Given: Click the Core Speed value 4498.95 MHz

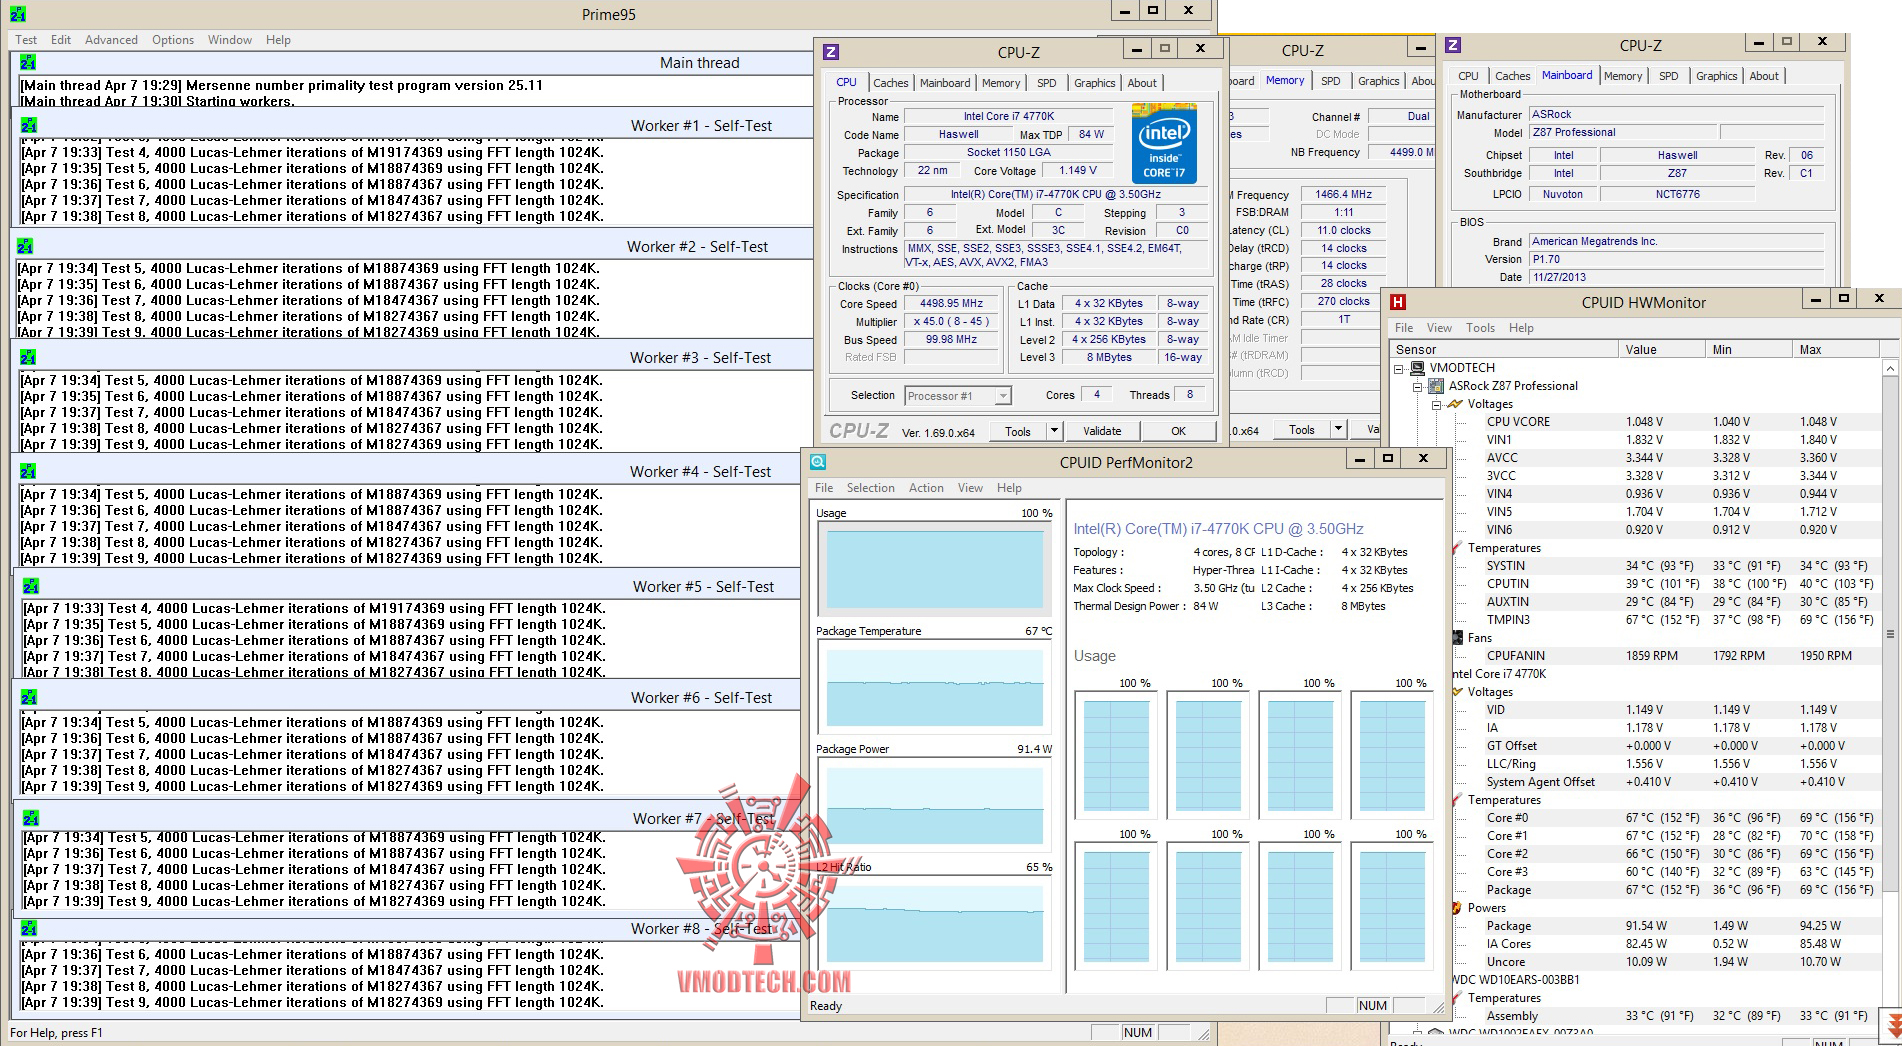Looking at the screenshot, I should (x=951, y=304).
